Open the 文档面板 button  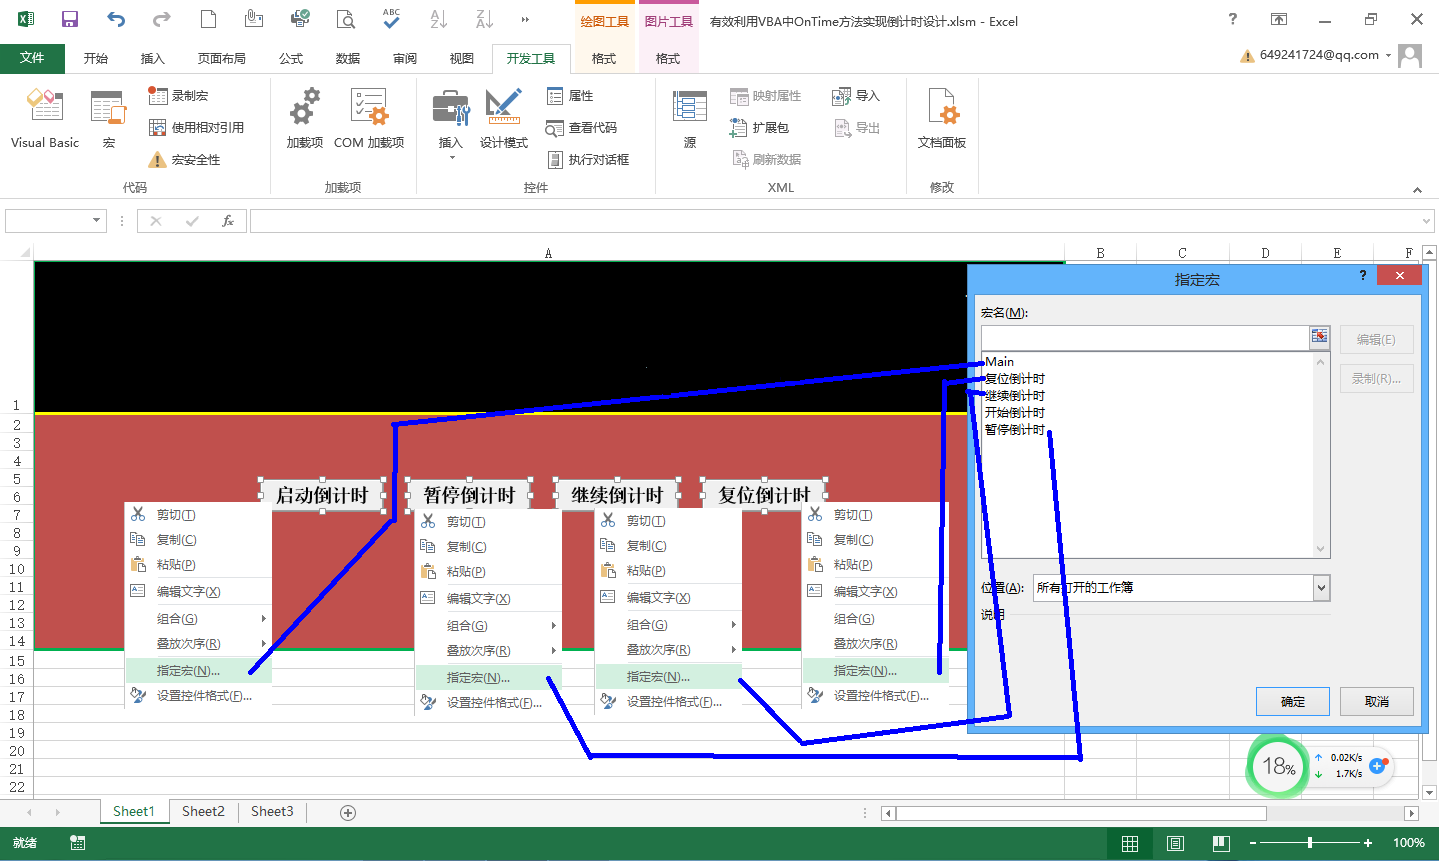point(942,118)
